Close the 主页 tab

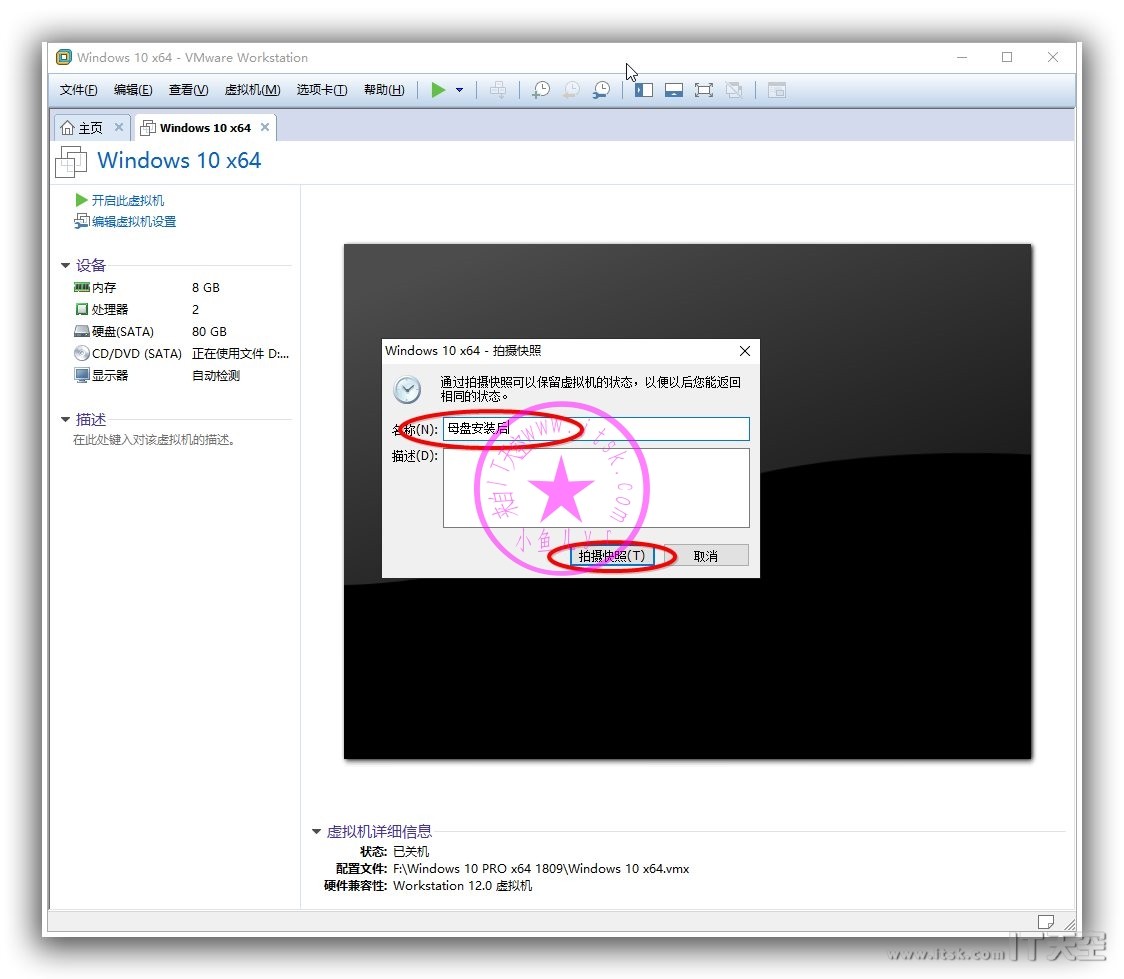click(x=119, y=127)
